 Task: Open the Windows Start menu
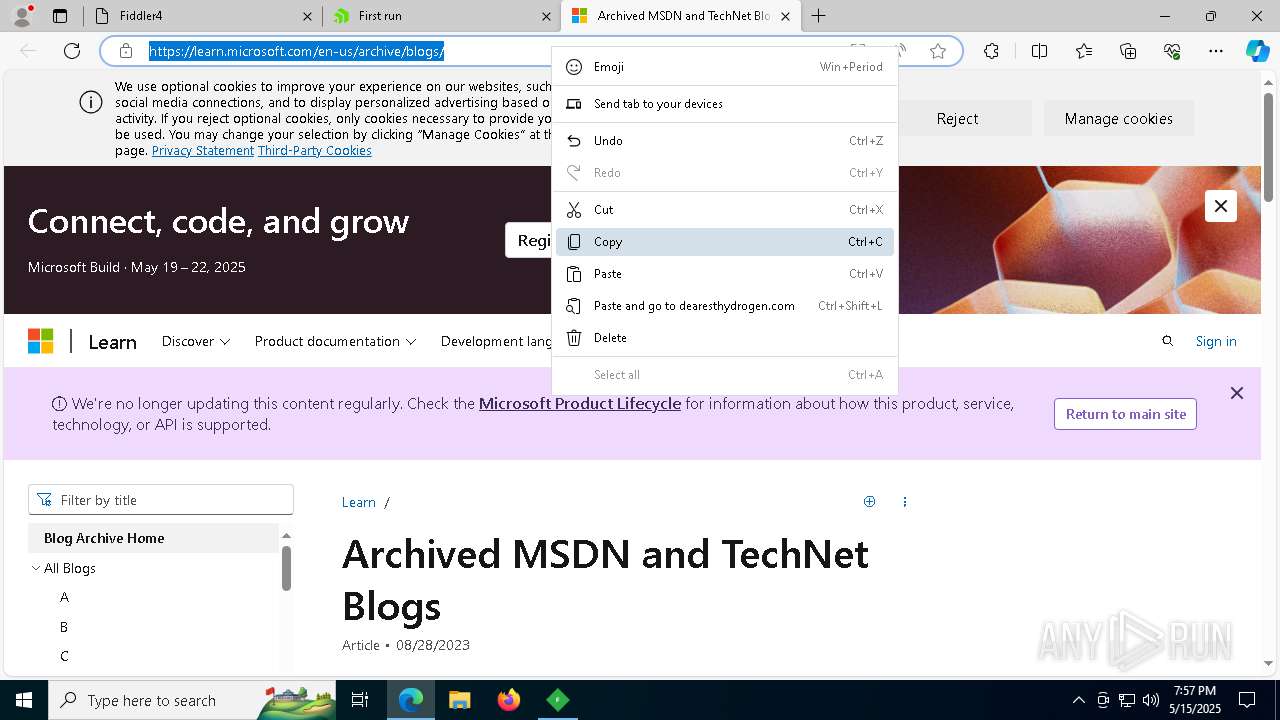point(24,700)
